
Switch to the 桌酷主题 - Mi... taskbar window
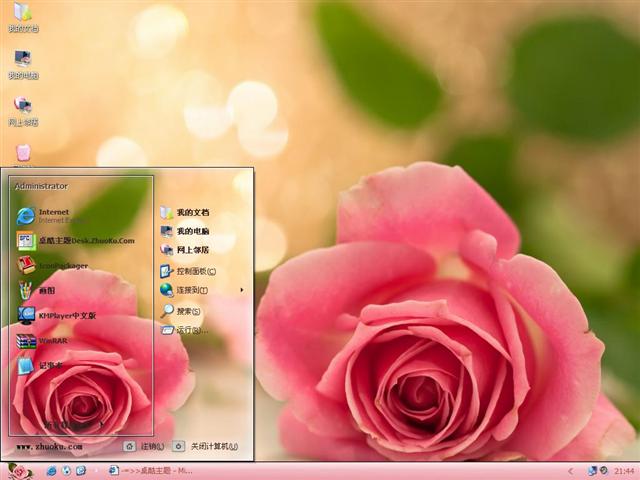tap(150, 471)
